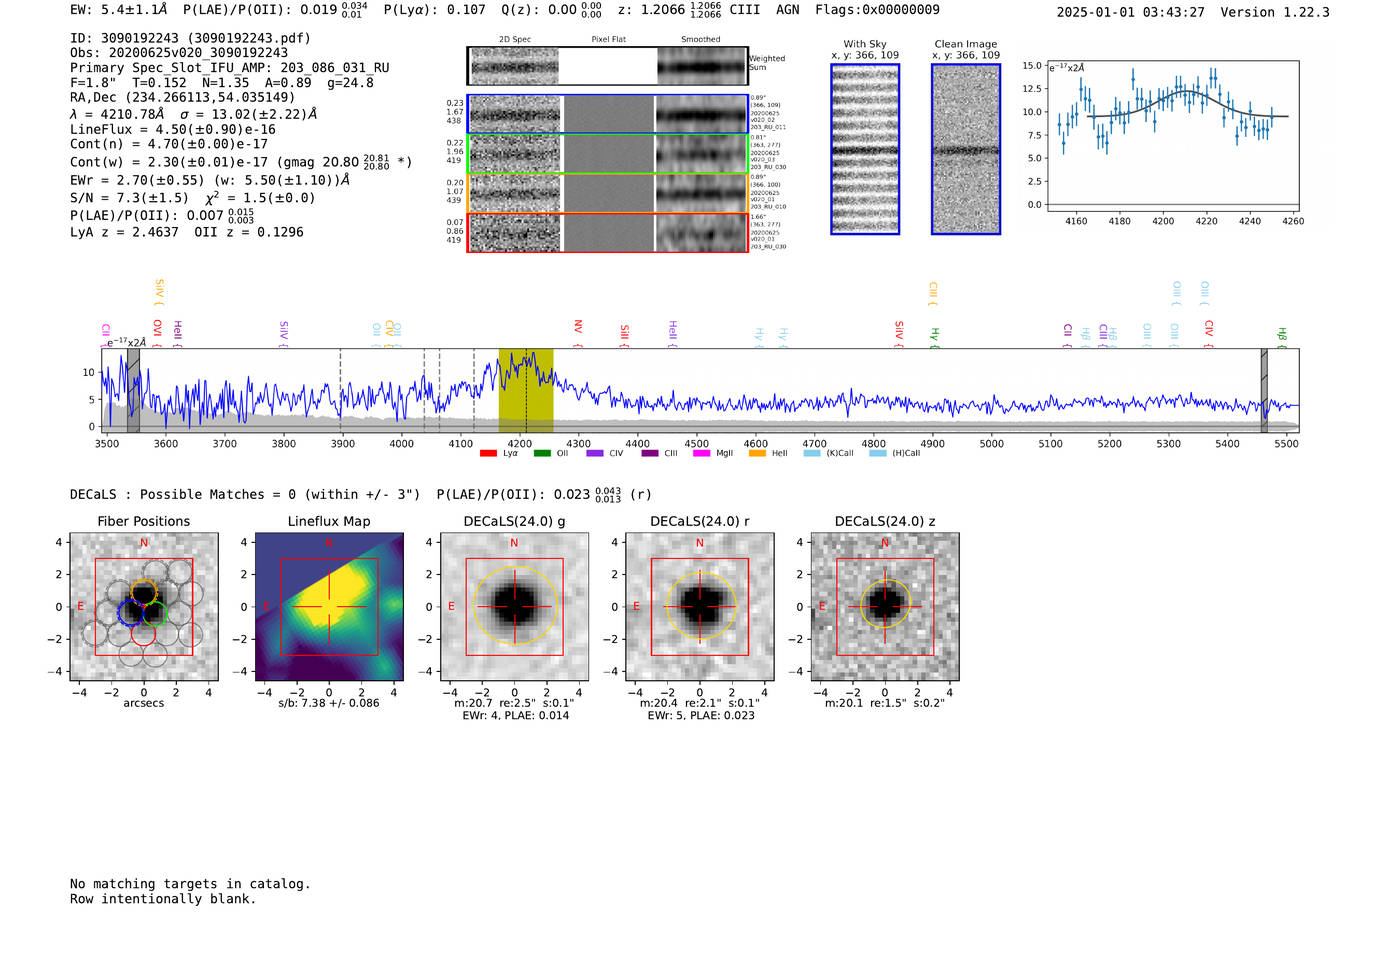Viewport: 1400px width, 953px height.
Task: Click the LineFlux = 4.50(±0.90)e-16 value
Action: (173, 130)
